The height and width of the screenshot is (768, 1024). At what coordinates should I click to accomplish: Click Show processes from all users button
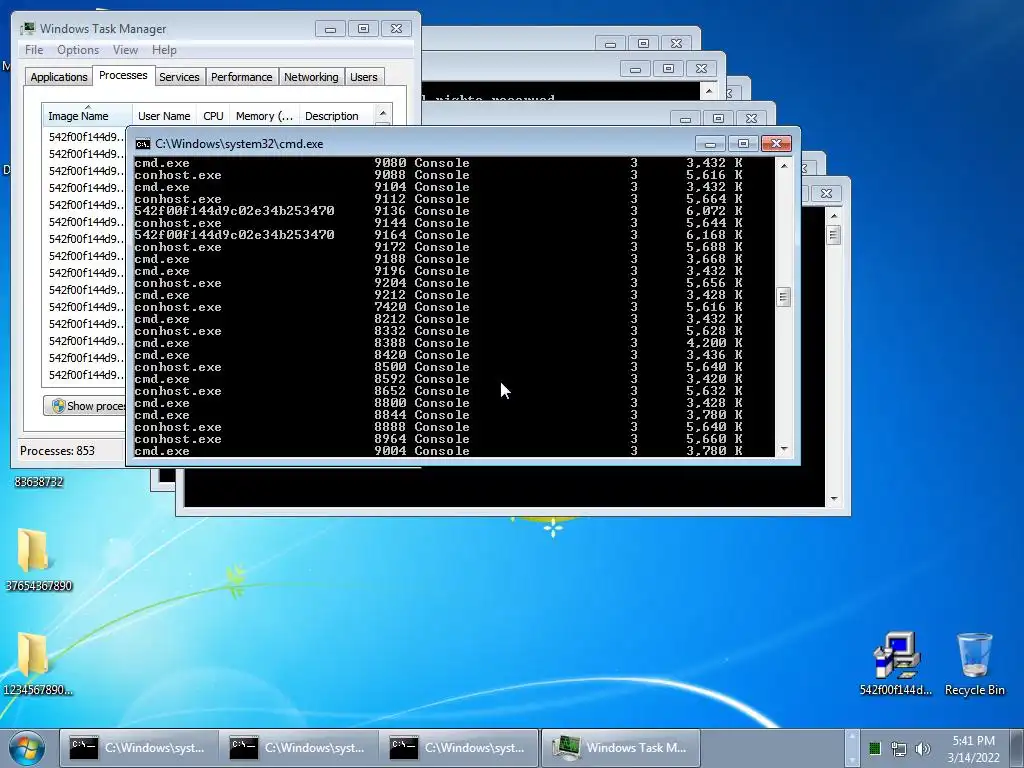[85, 406]
